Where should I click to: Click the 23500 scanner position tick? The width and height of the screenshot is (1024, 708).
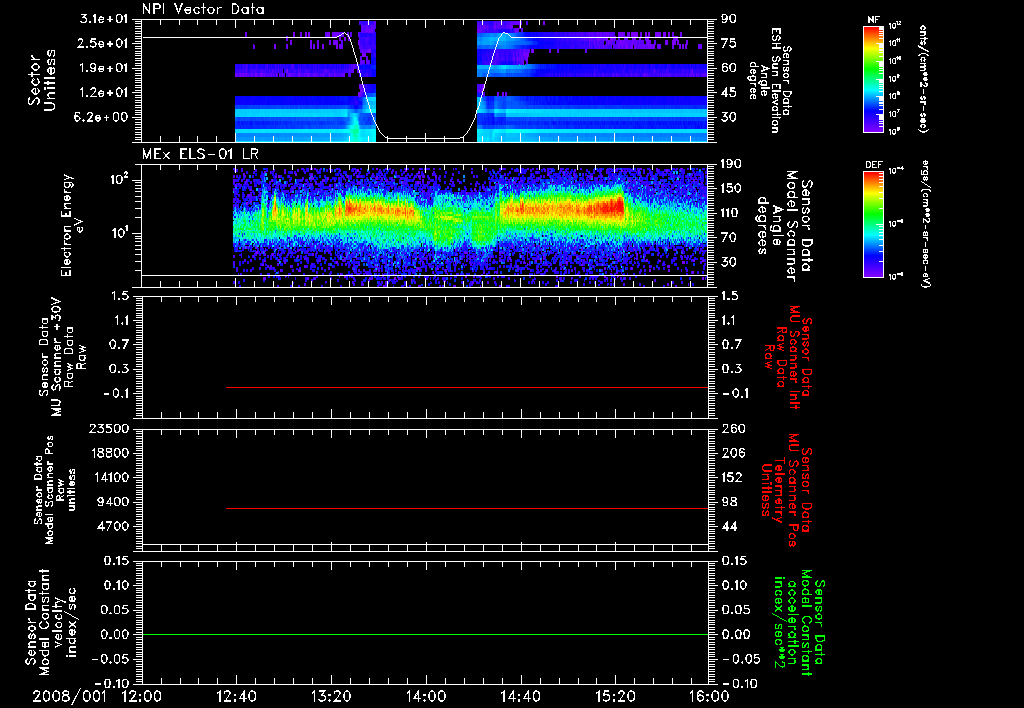click(108, 428)
